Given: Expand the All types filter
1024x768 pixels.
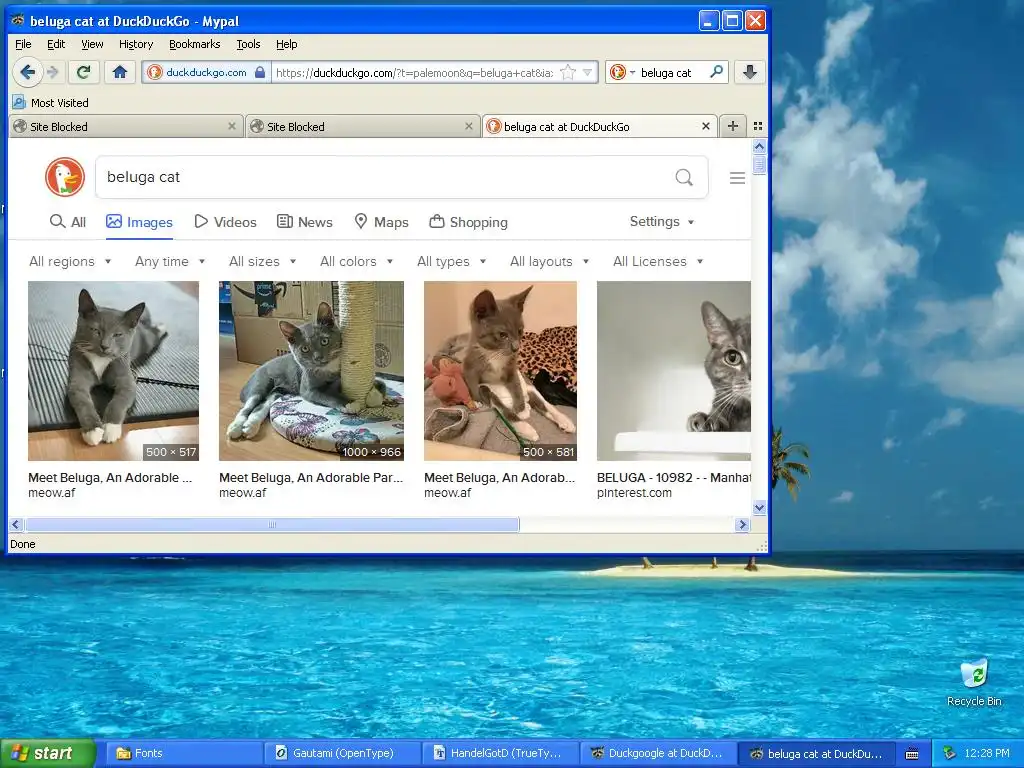Looking at the screenshot, I should pos(452,261).
